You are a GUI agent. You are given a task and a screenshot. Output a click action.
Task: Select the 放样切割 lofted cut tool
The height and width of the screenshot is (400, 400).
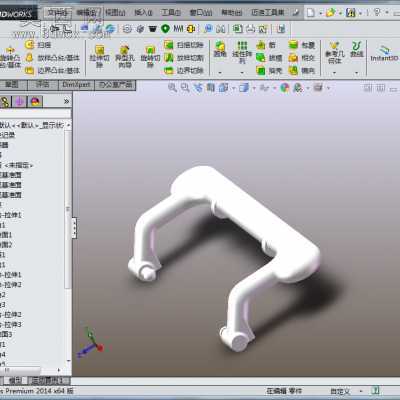183,58
